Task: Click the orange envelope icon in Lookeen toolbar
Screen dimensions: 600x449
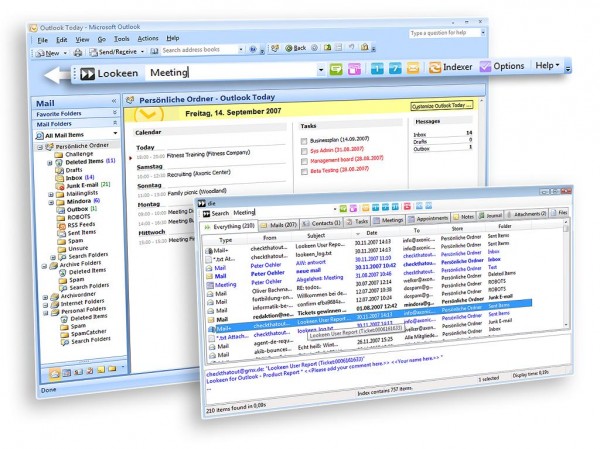Action: (413, 68)
